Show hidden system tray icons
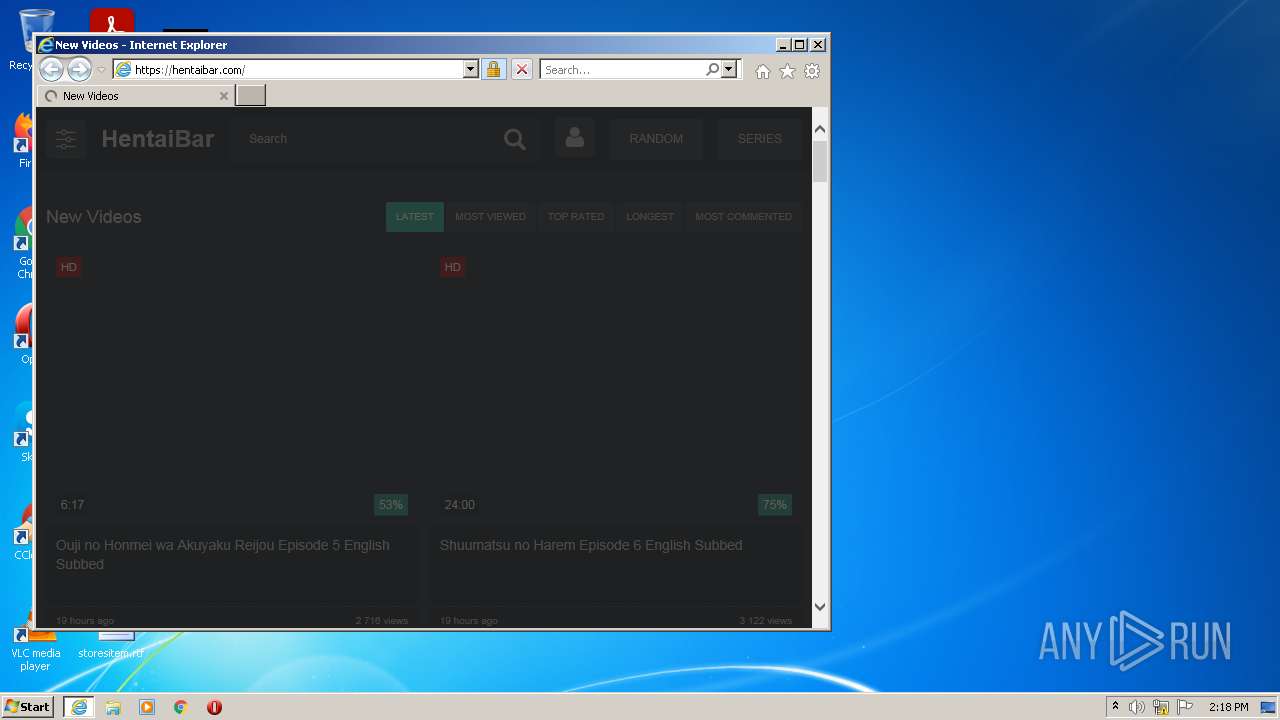Viewport: 1280px width, 720px height. tap(1115, 707)
